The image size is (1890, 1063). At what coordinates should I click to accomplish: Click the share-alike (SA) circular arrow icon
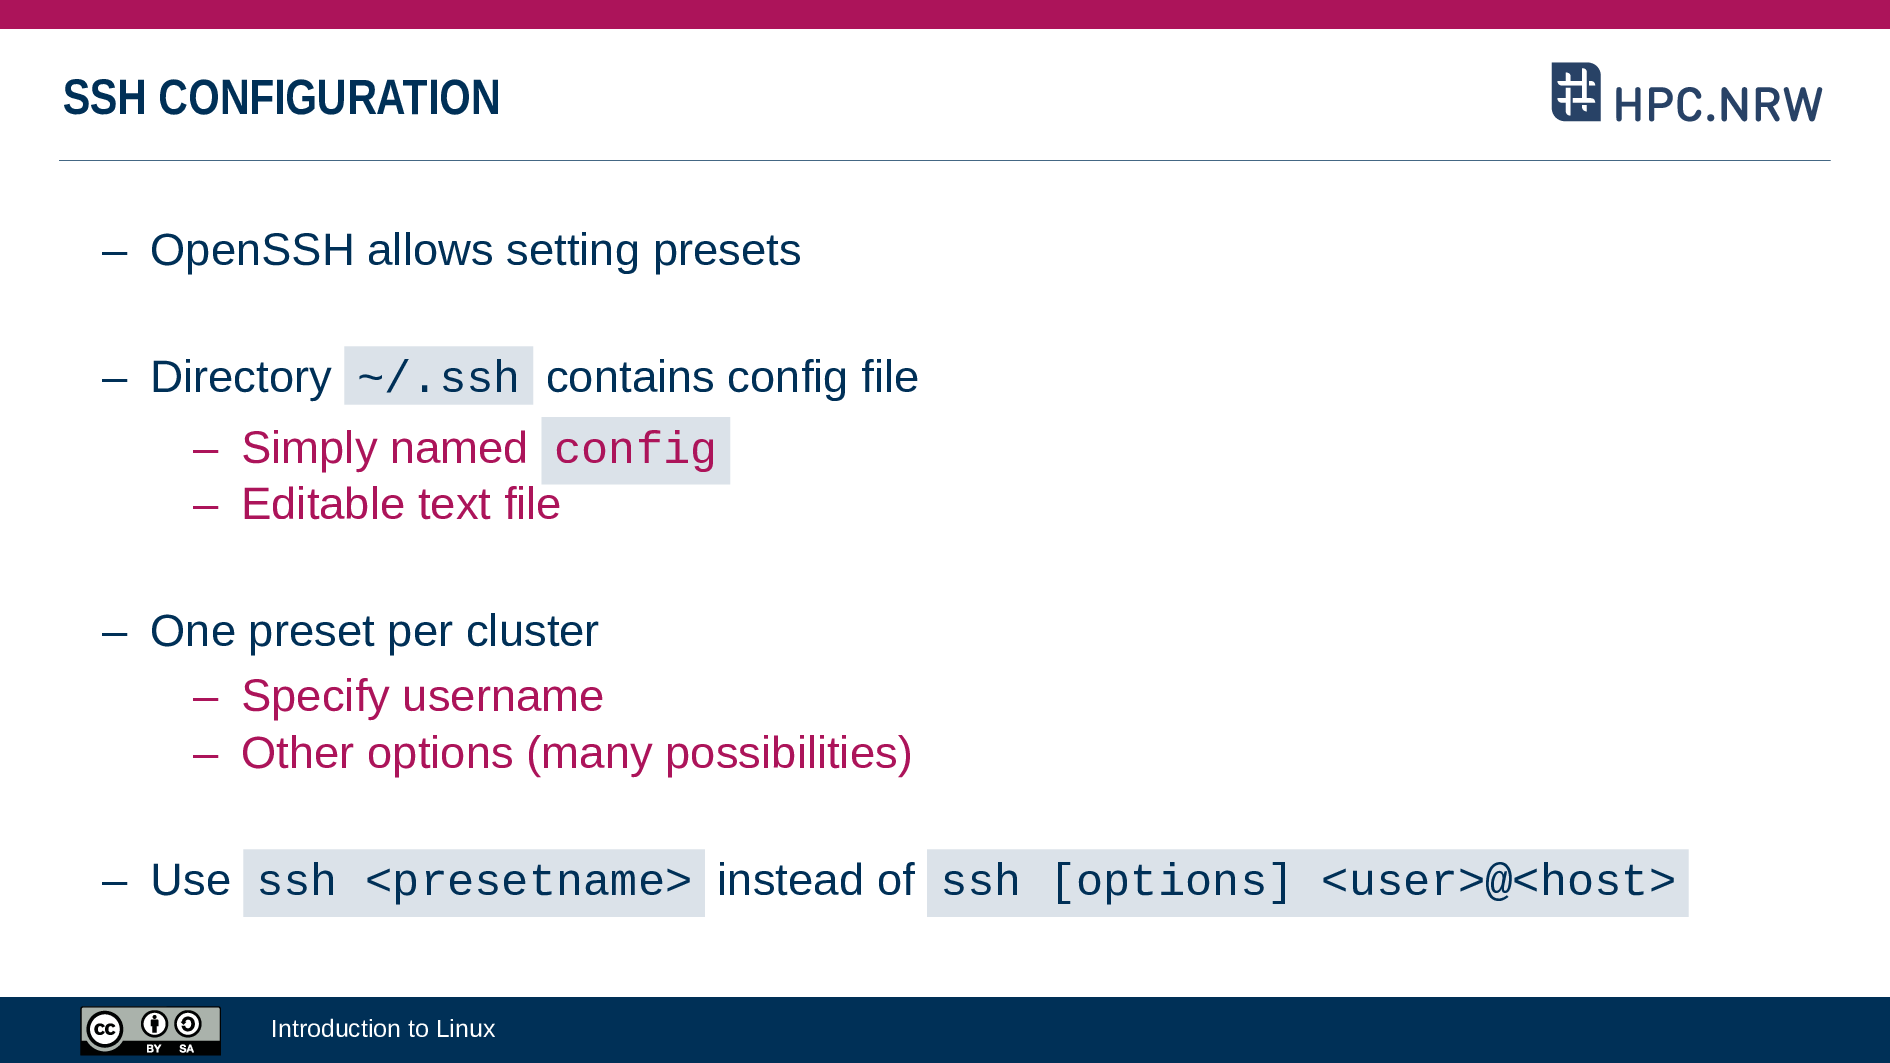(188, 1024)
